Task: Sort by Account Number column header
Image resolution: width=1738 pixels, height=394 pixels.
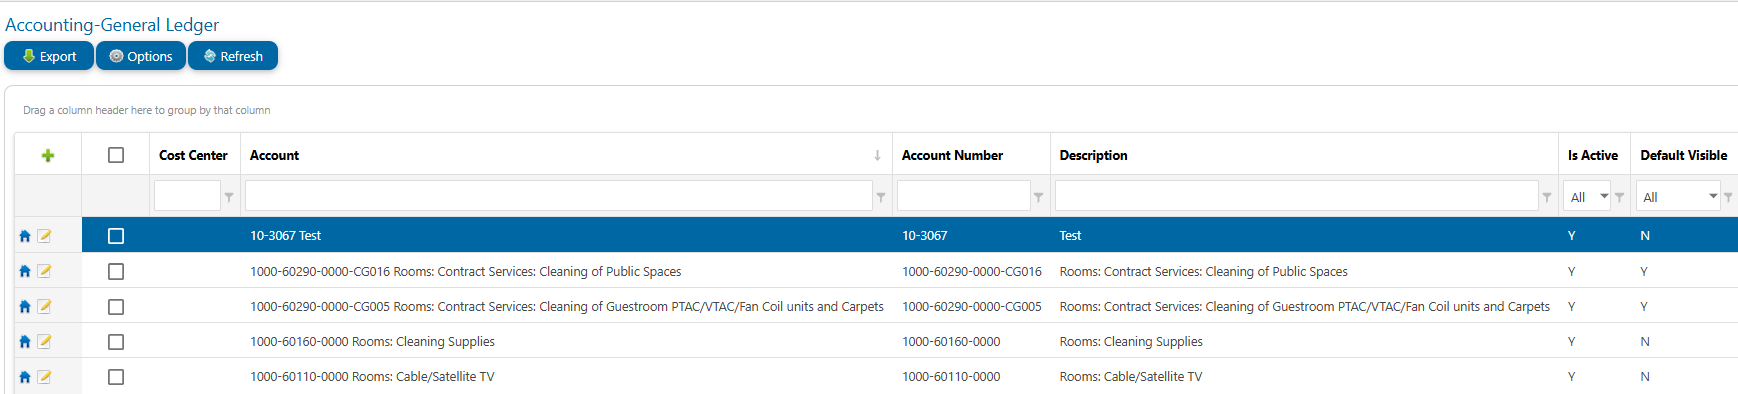Action: pyautogui.click(x=952, y=155)
